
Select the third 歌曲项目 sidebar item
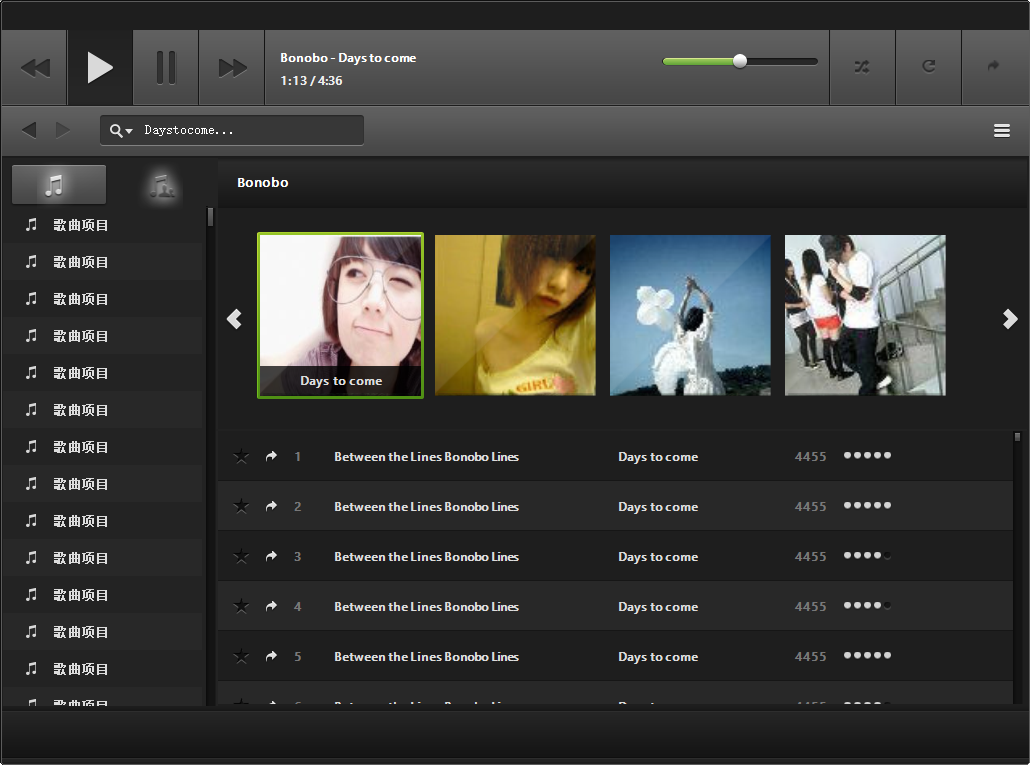(x=102, y=299)
